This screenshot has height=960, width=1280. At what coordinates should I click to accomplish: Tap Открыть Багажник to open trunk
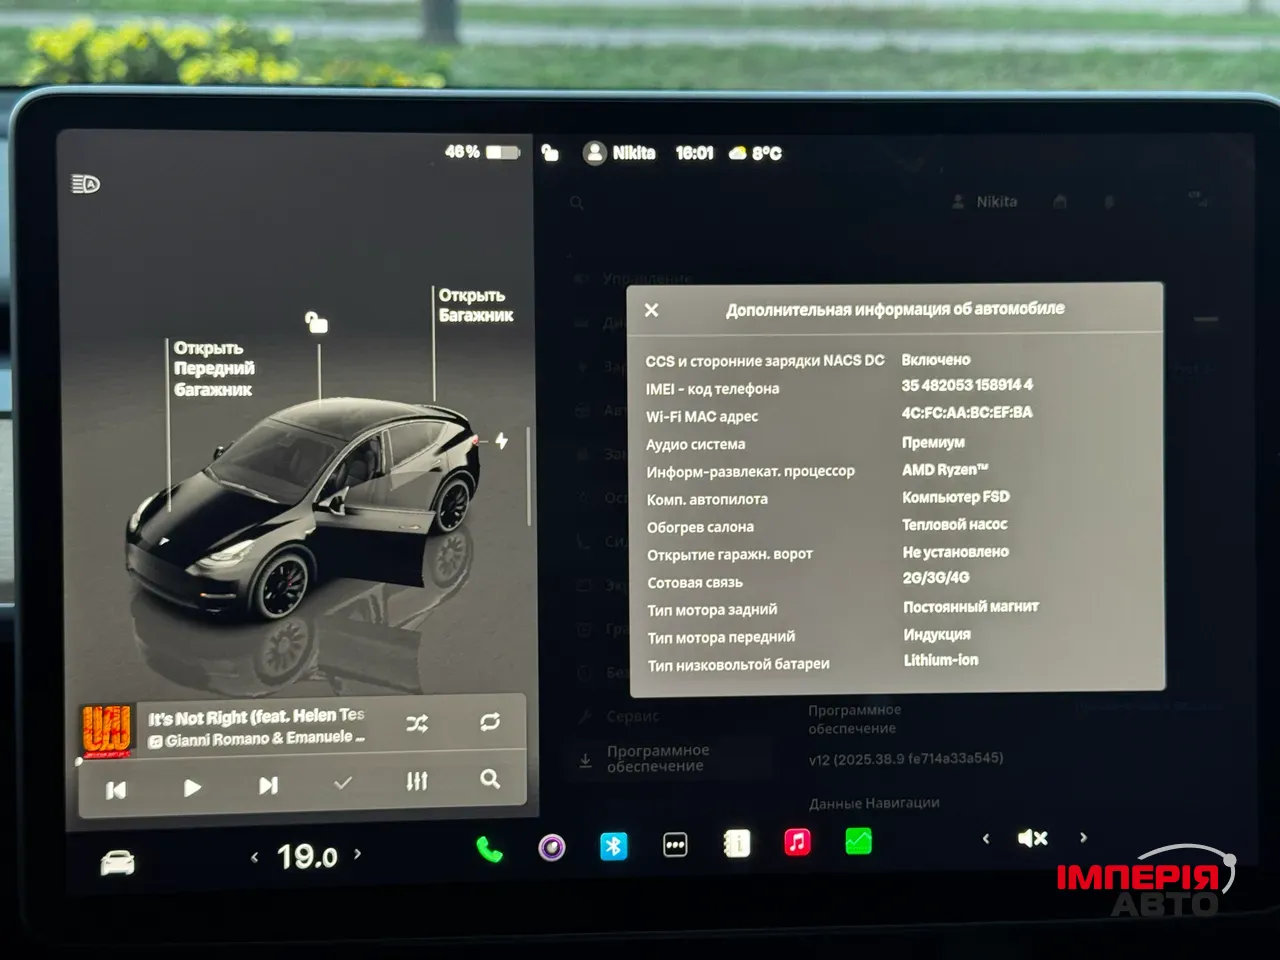point(474,303)
